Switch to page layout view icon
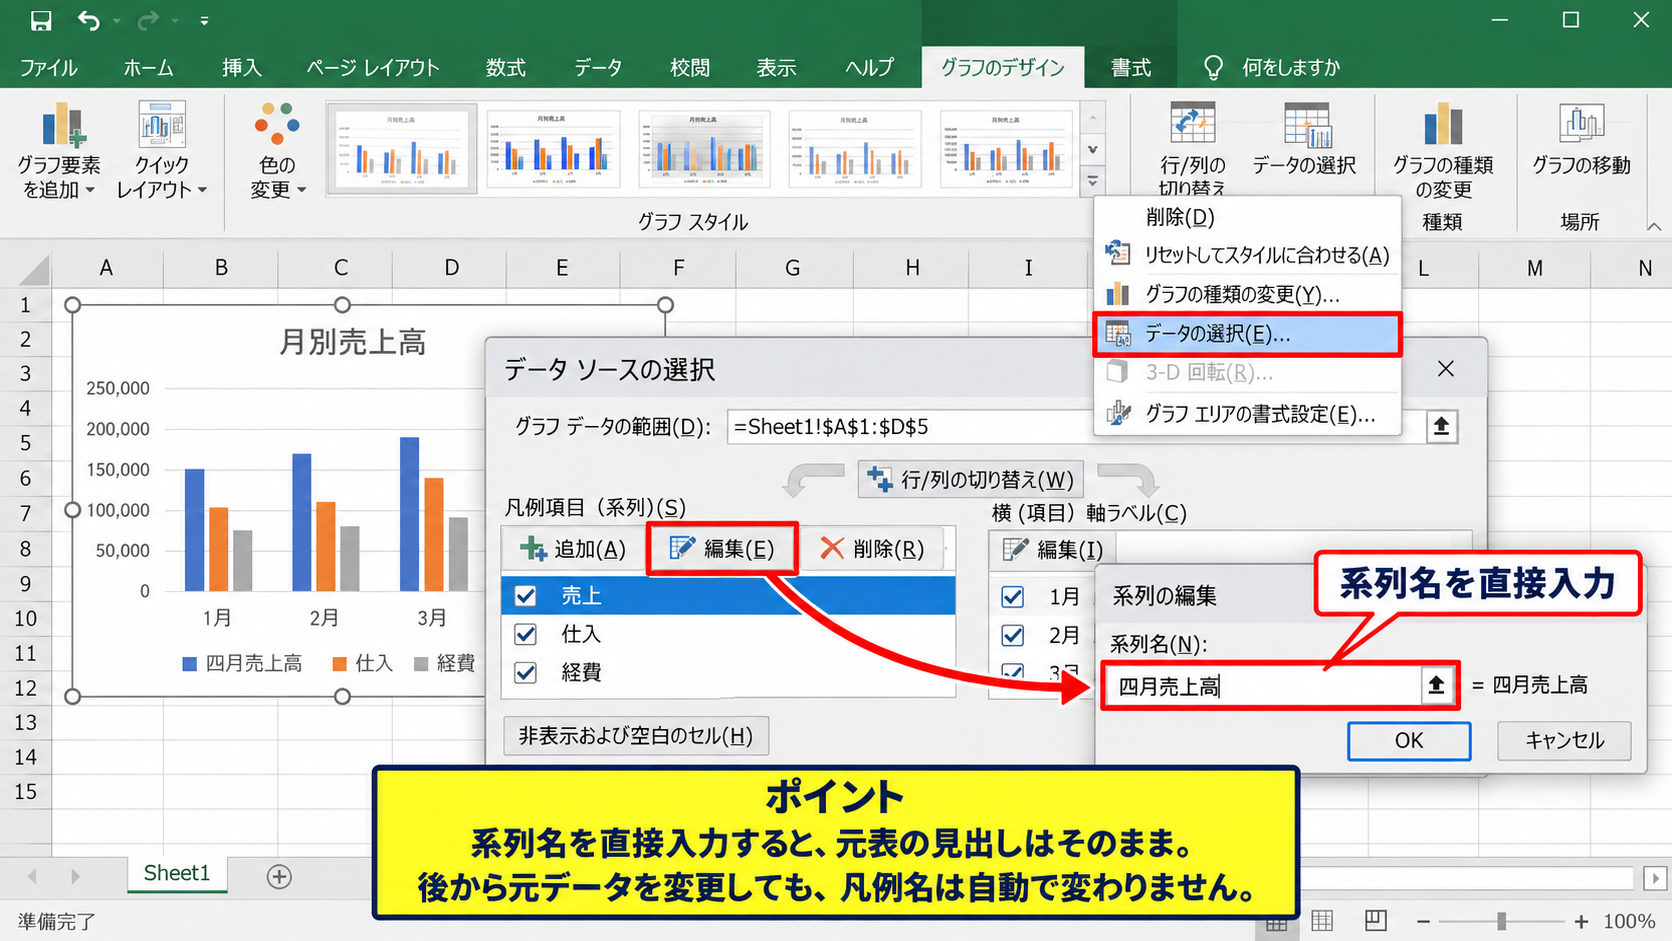 (x=1322, y=921)
